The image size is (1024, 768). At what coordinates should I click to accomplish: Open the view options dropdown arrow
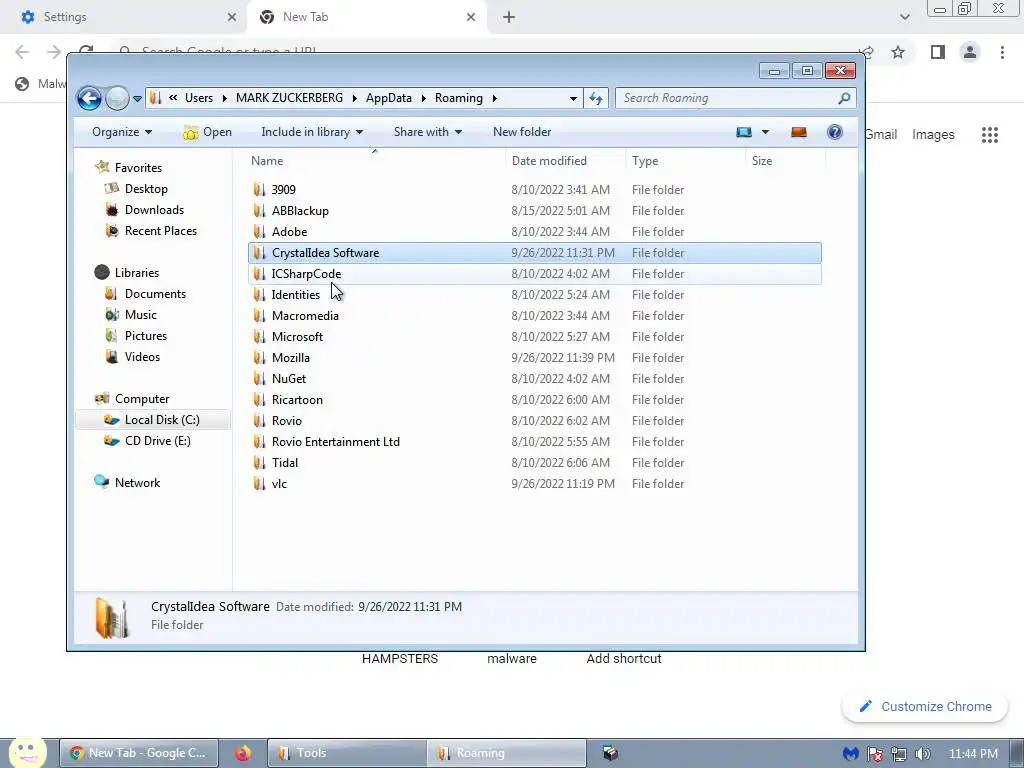(765, 133)
